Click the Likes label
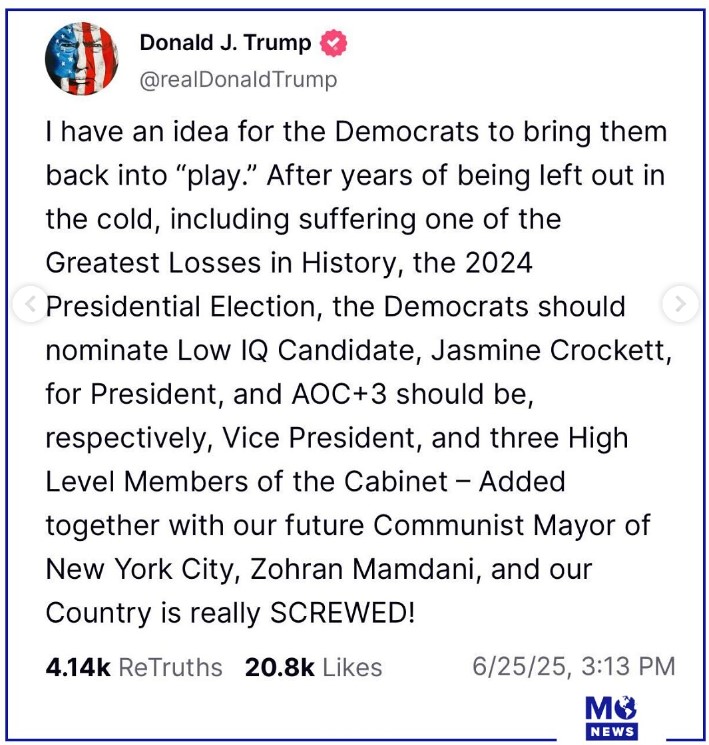The image size is (709, 745). tap(350, 668)
